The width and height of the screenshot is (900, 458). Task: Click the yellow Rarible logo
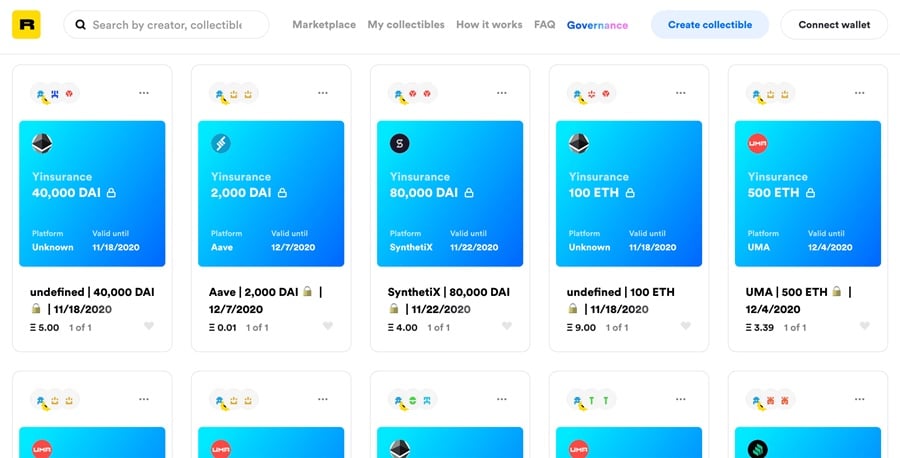click(x=26, y=25)
